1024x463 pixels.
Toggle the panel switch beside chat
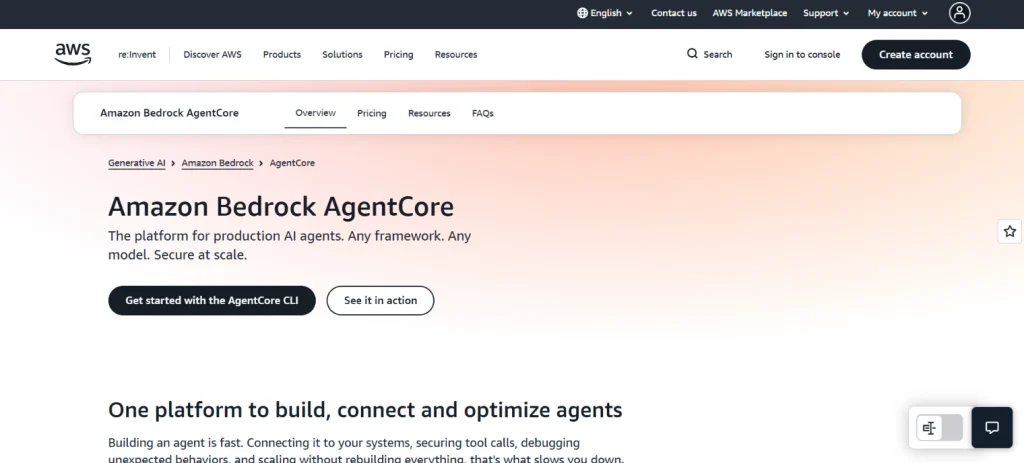(x=940, y=428)
